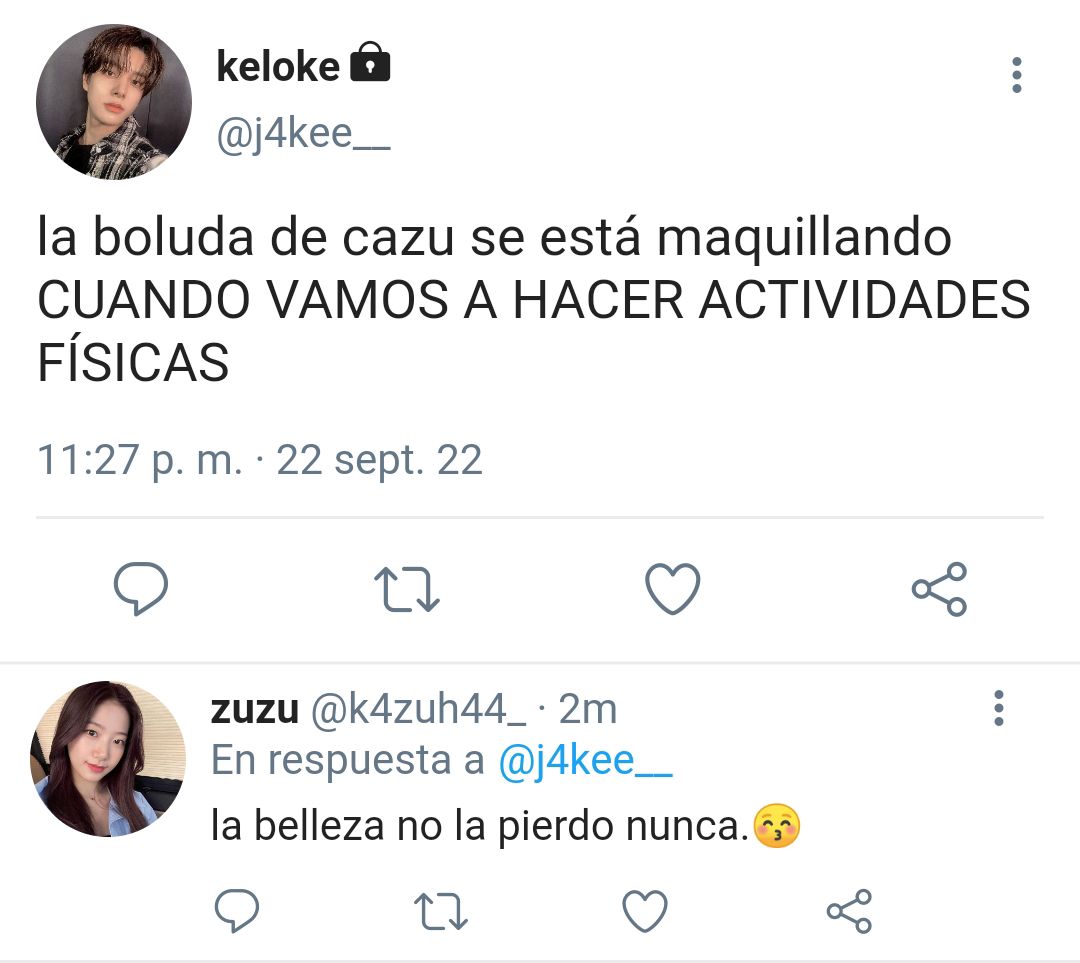Open more options on keloke's tweet
Viewport: 1080px width, 963px height.
tap(1016, 75)
